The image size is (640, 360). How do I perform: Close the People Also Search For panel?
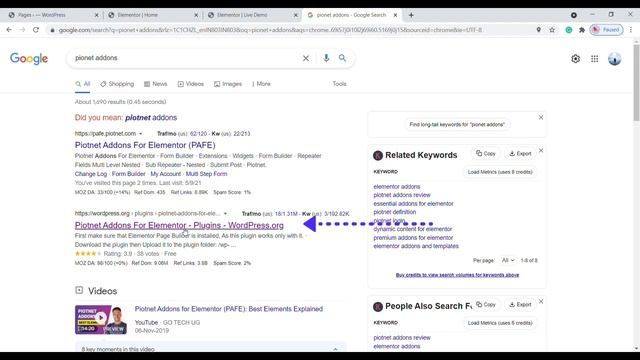point(541,302)
